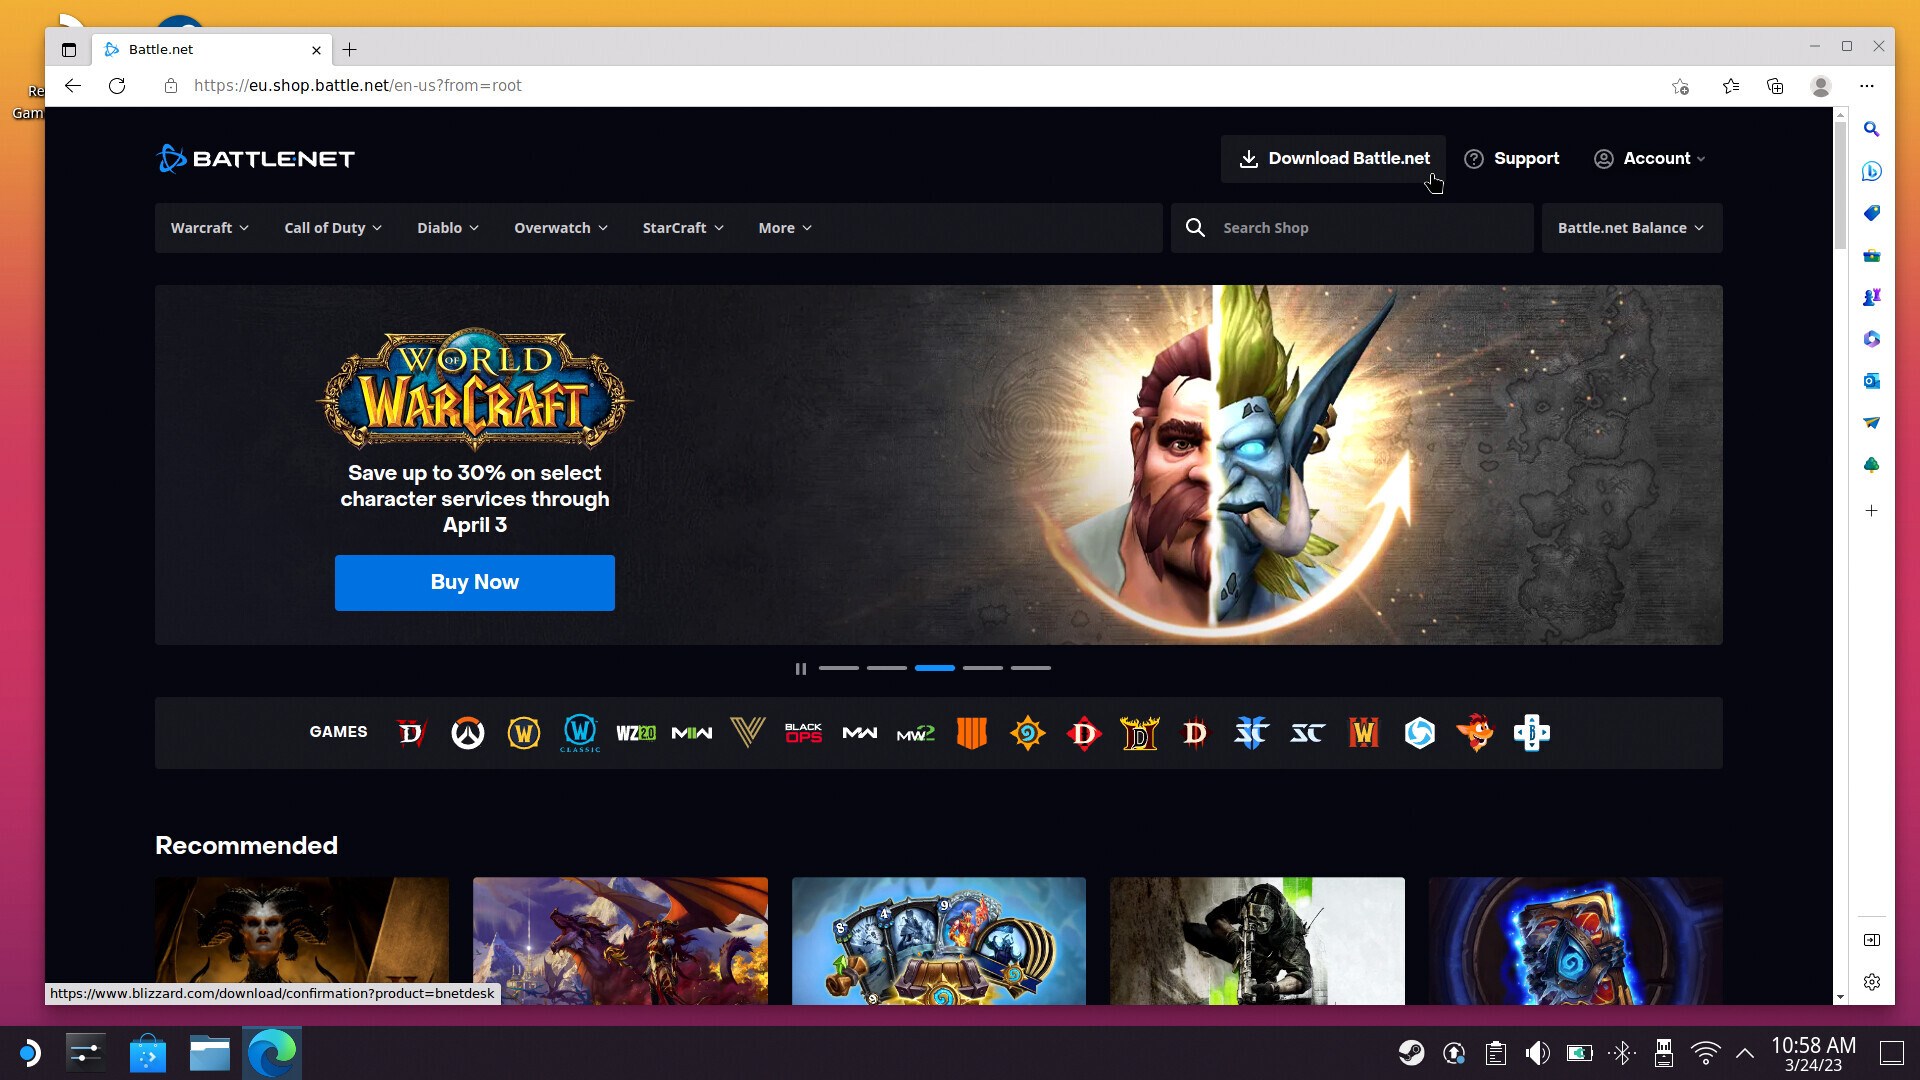
Task: Select the Diablo Immortal red diamond icon
Action: tap(1084, 733)
